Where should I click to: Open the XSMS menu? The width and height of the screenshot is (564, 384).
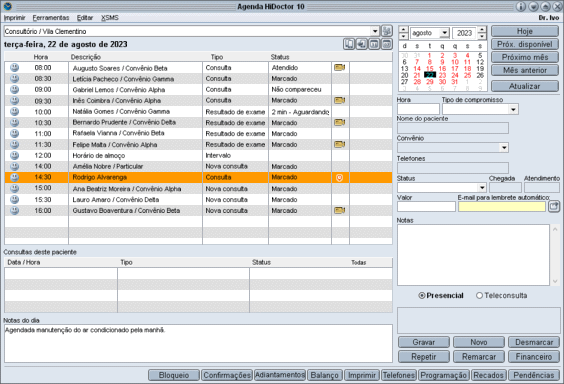(x=110, y=18)
